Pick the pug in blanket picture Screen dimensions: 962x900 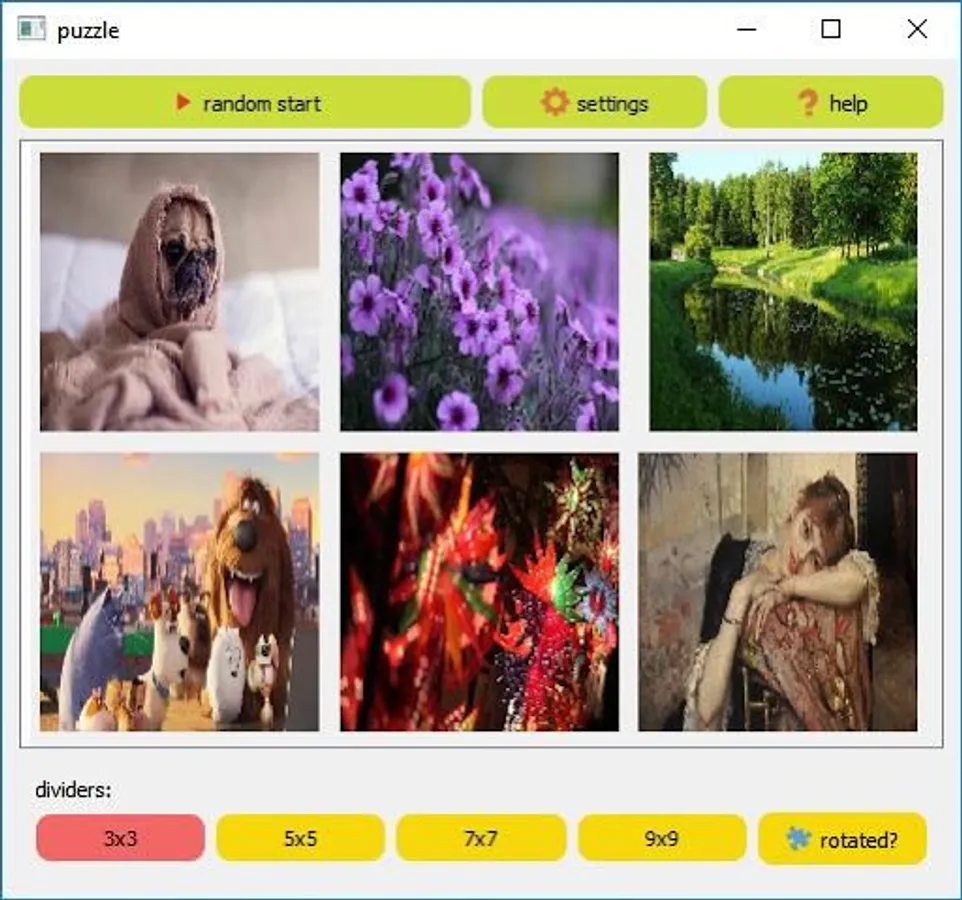pyautogui.click(x=180, y=292)
